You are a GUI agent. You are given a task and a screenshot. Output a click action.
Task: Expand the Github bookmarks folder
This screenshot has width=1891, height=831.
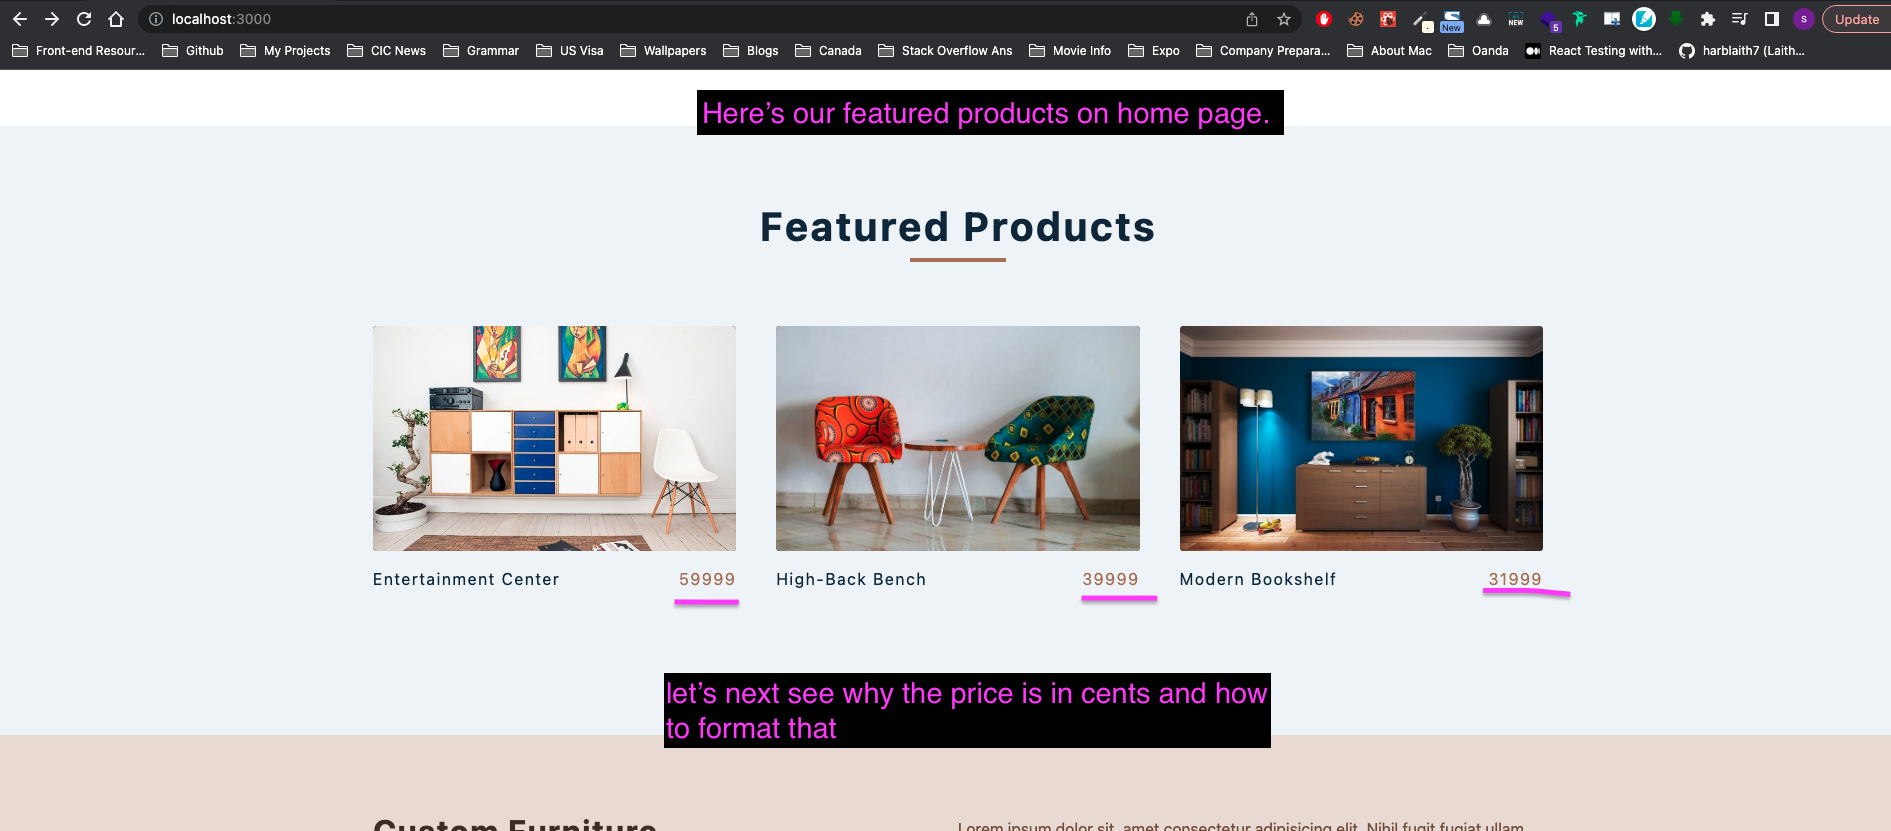click(193, 51)
